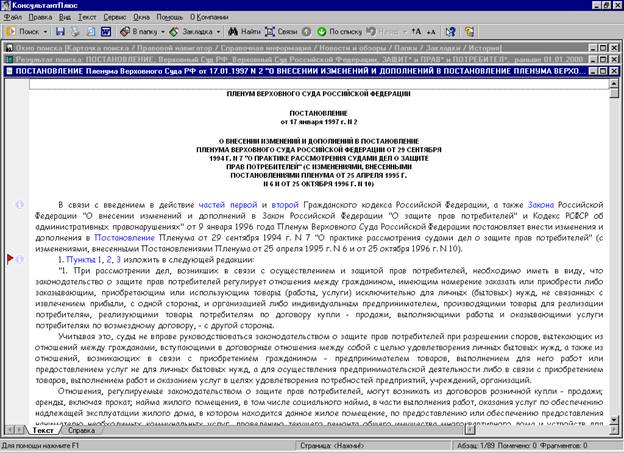Follow the Пункты 1 link
The width and height of the screenshot is (624, 453).
(x=84, y=260)
